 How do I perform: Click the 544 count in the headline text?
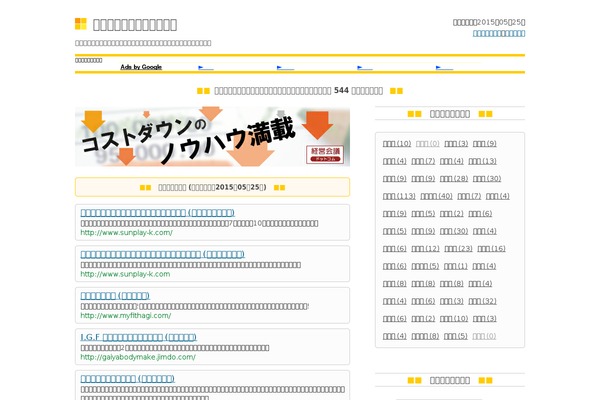[341, 90]
